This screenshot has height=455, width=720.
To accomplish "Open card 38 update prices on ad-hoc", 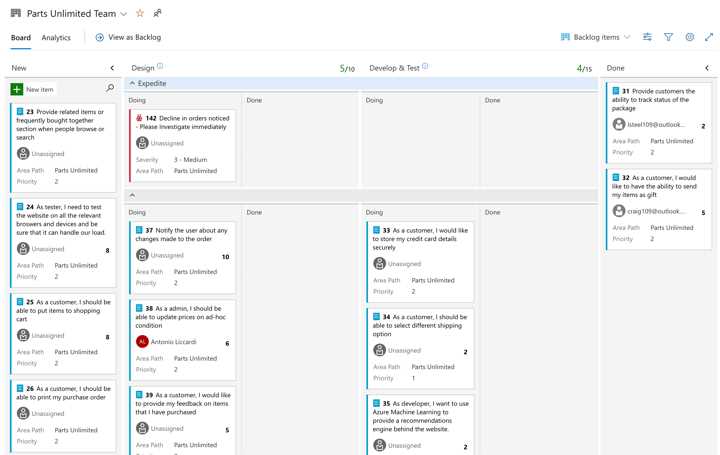I will click(x=180, y=317).
